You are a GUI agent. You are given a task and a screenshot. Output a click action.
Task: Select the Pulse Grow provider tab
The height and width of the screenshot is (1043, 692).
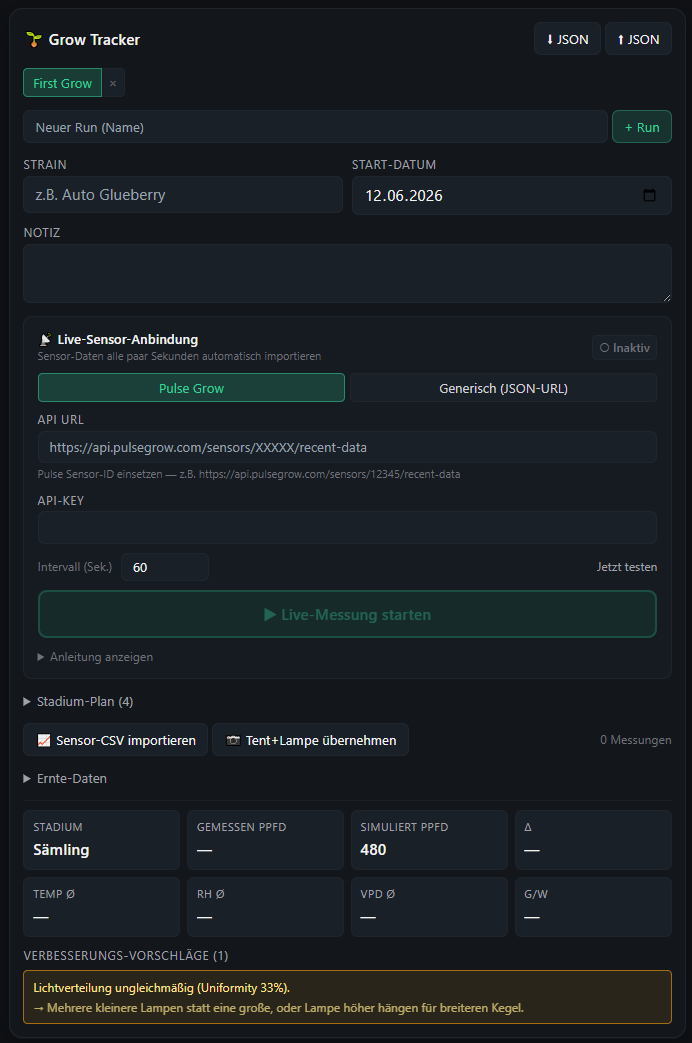tap(192, 388)
